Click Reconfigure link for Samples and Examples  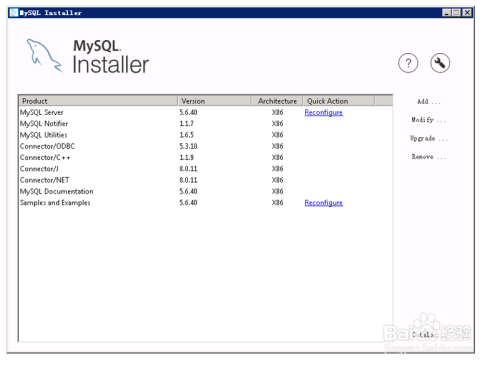click(323, 203)
